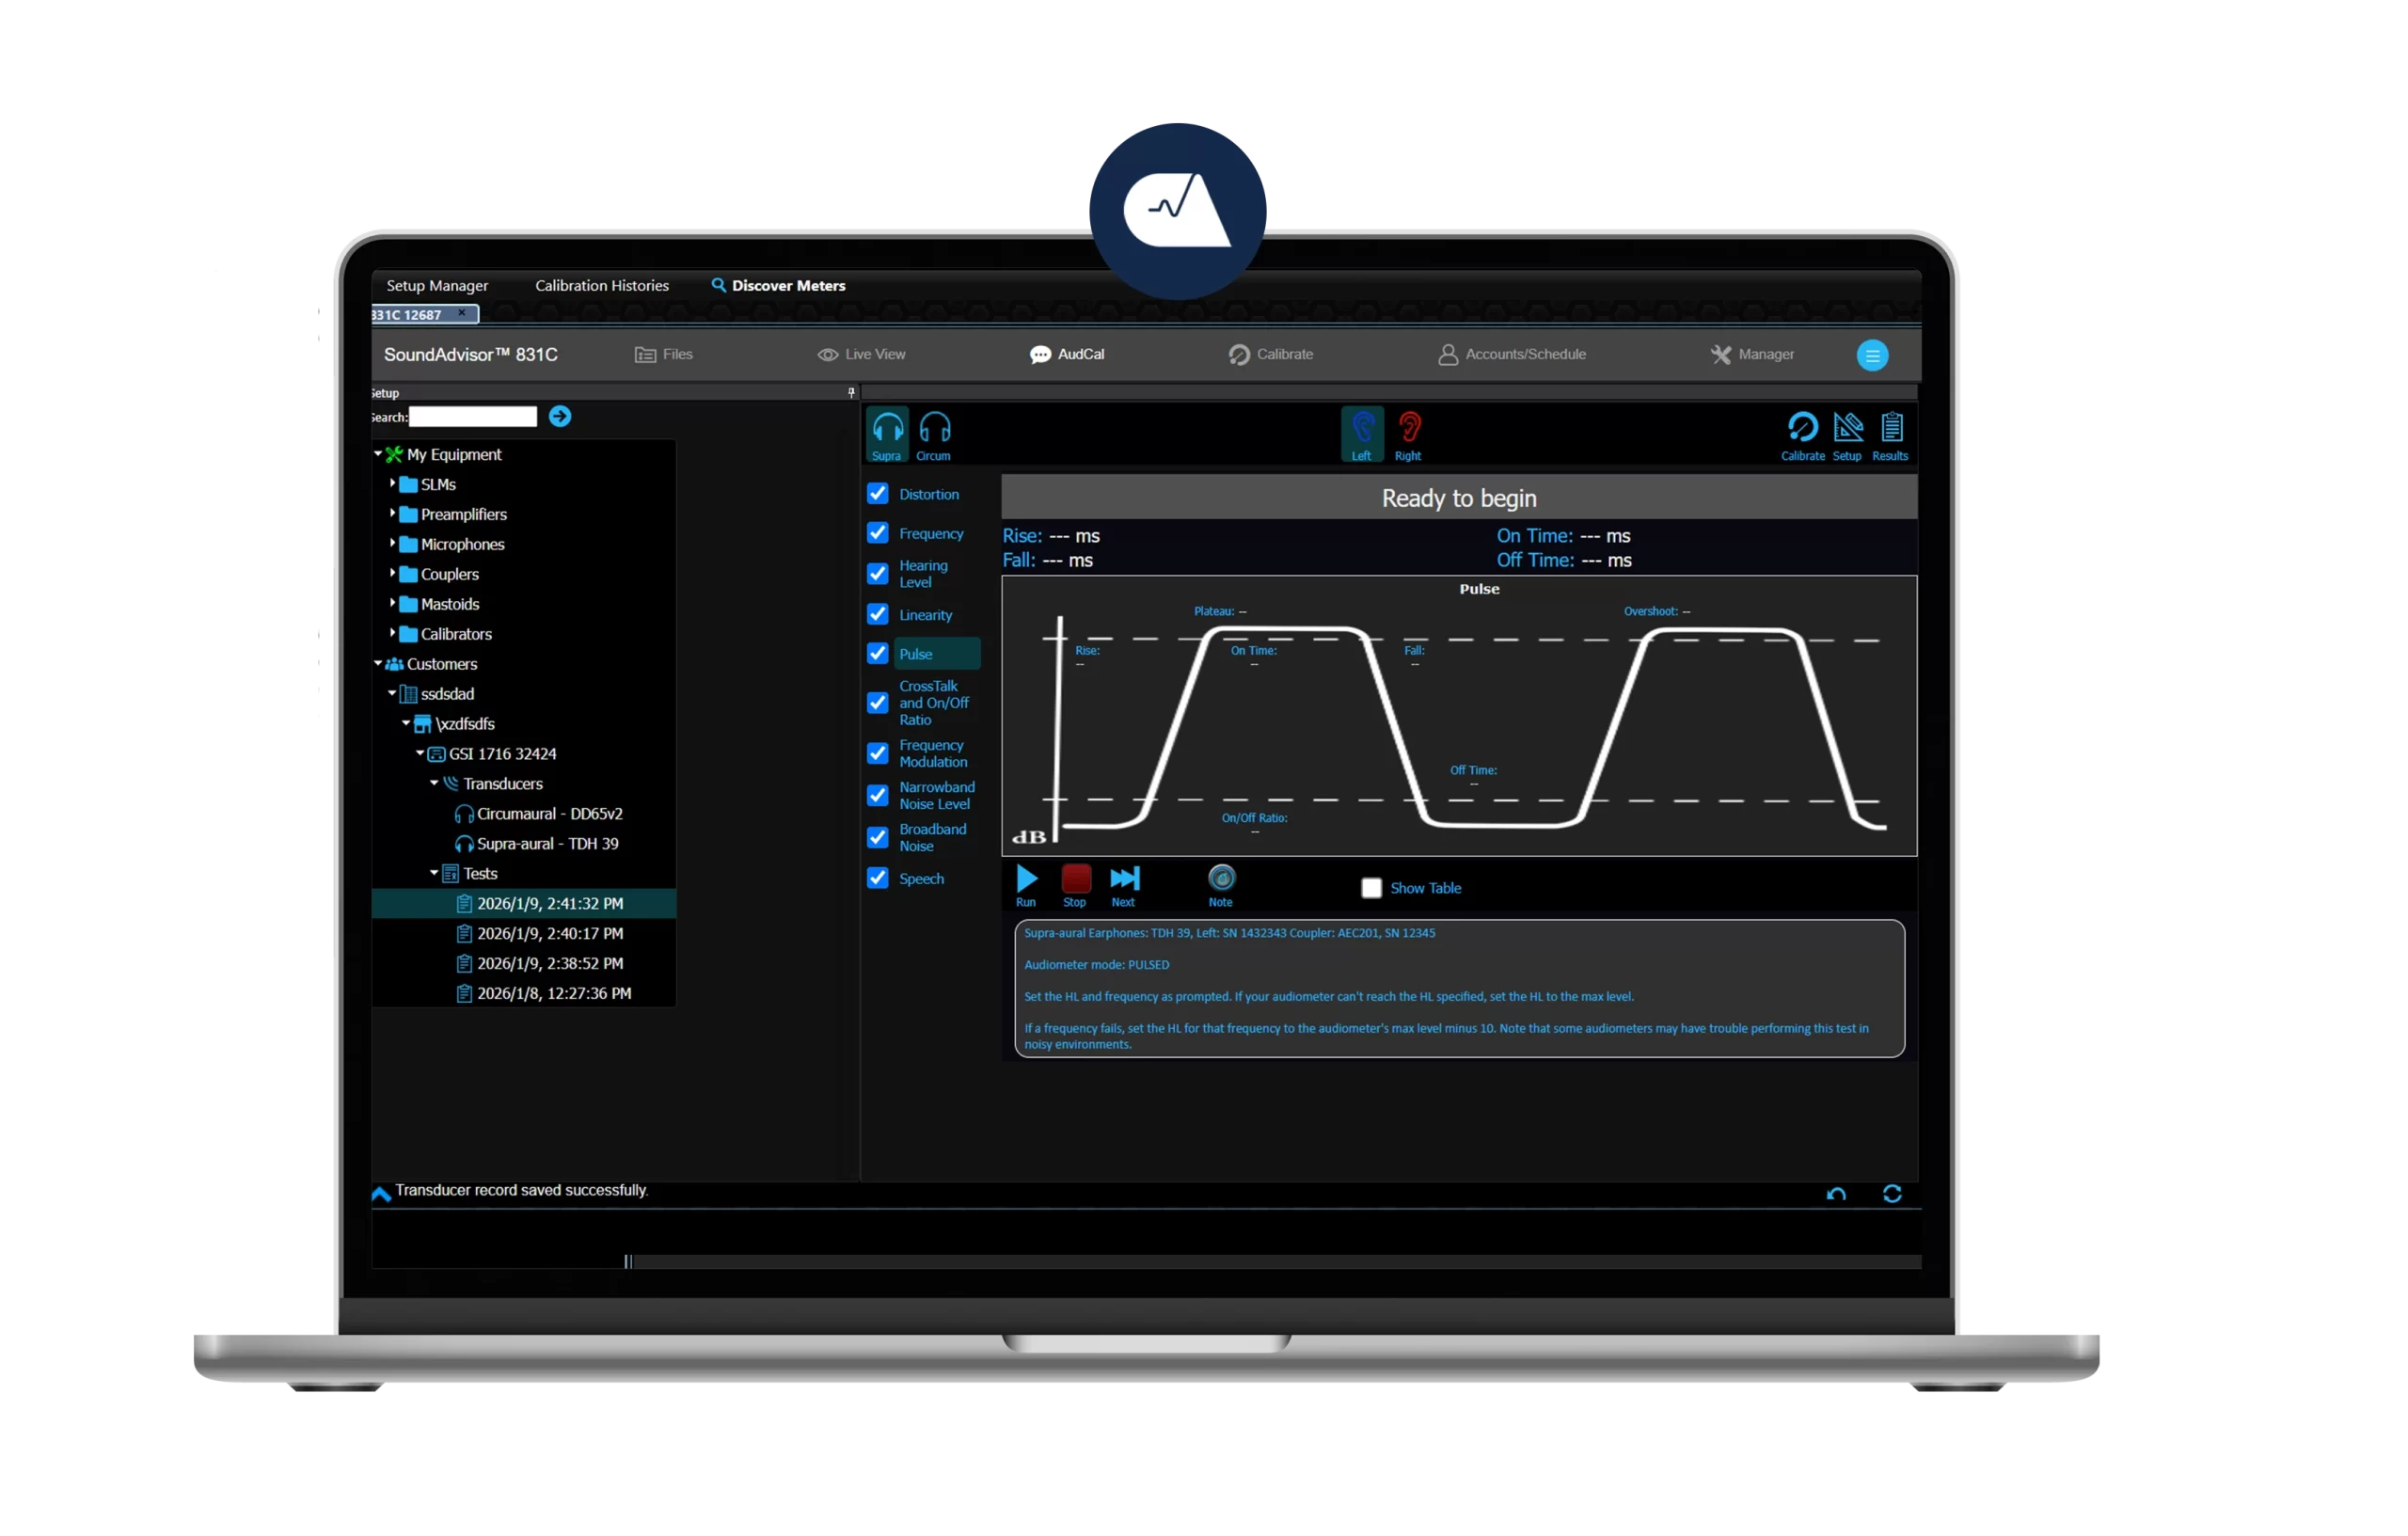
Task: Start the test with Run
Action: [1027, 886]
